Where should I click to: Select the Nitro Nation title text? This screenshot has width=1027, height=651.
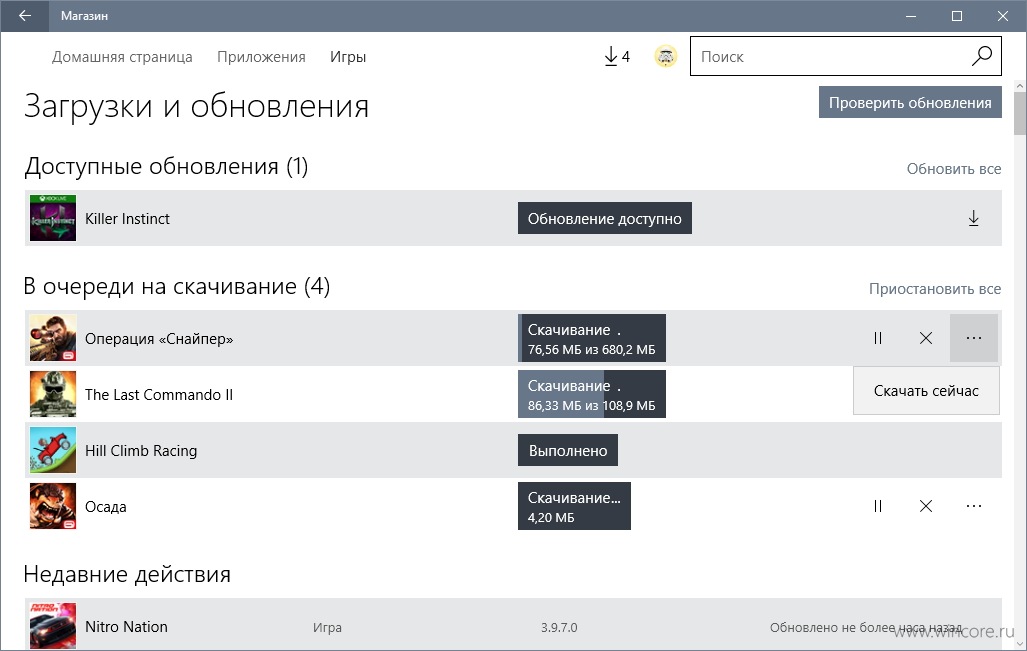click(126, 627)
